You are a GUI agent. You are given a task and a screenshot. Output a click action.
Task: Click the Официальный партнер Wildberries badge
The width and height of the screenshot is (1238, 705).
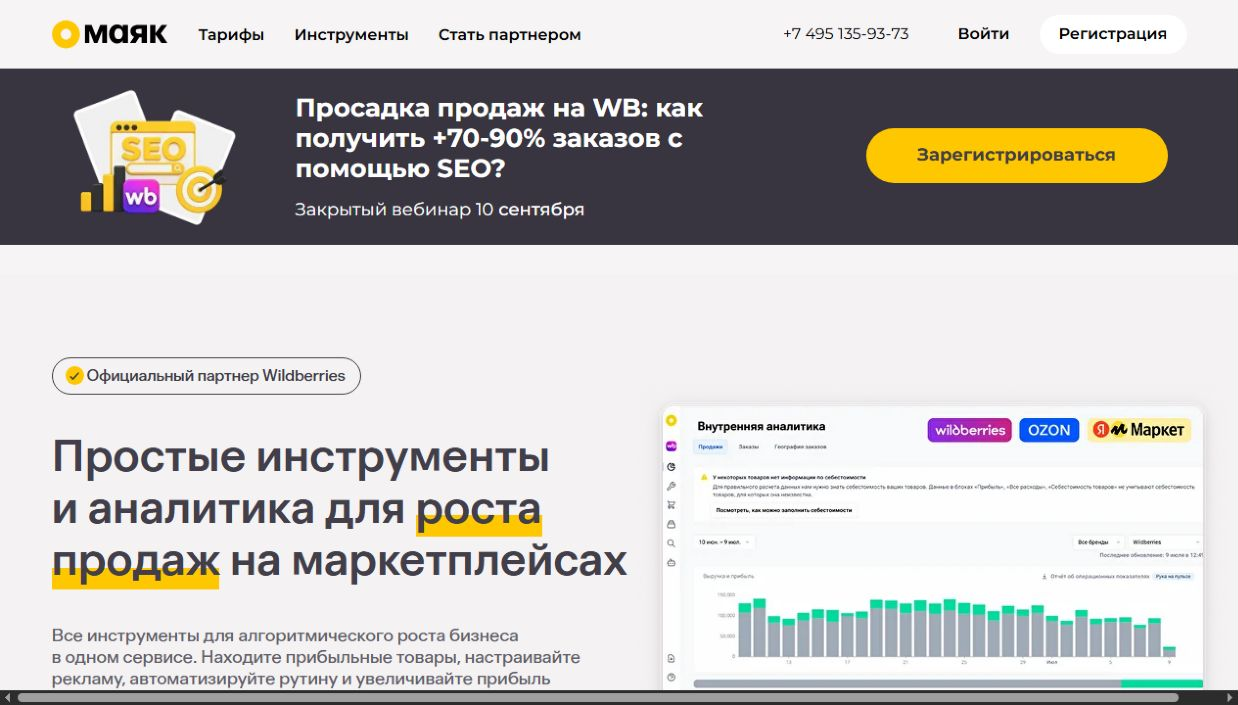point(206,376)
